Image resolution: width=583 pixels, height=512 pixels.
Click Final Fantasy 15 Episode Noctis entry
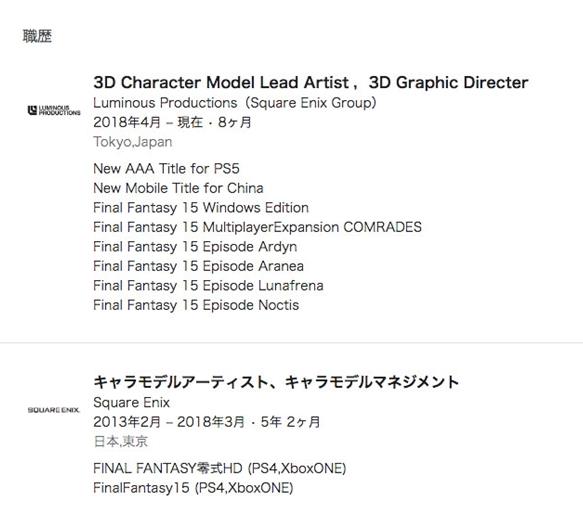[196, 305]
